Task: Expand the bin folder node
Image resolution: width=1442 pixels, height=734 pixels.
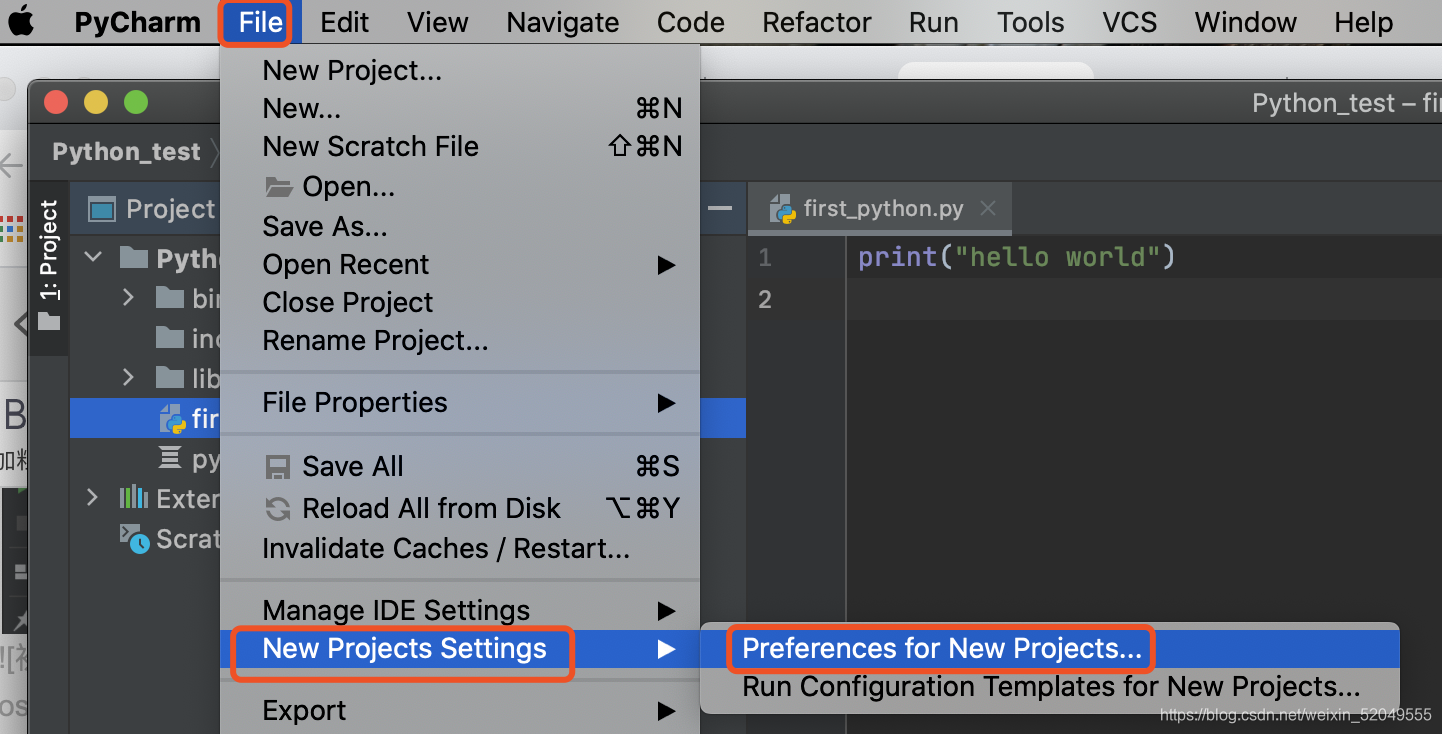Action: (x=128, y=297)
